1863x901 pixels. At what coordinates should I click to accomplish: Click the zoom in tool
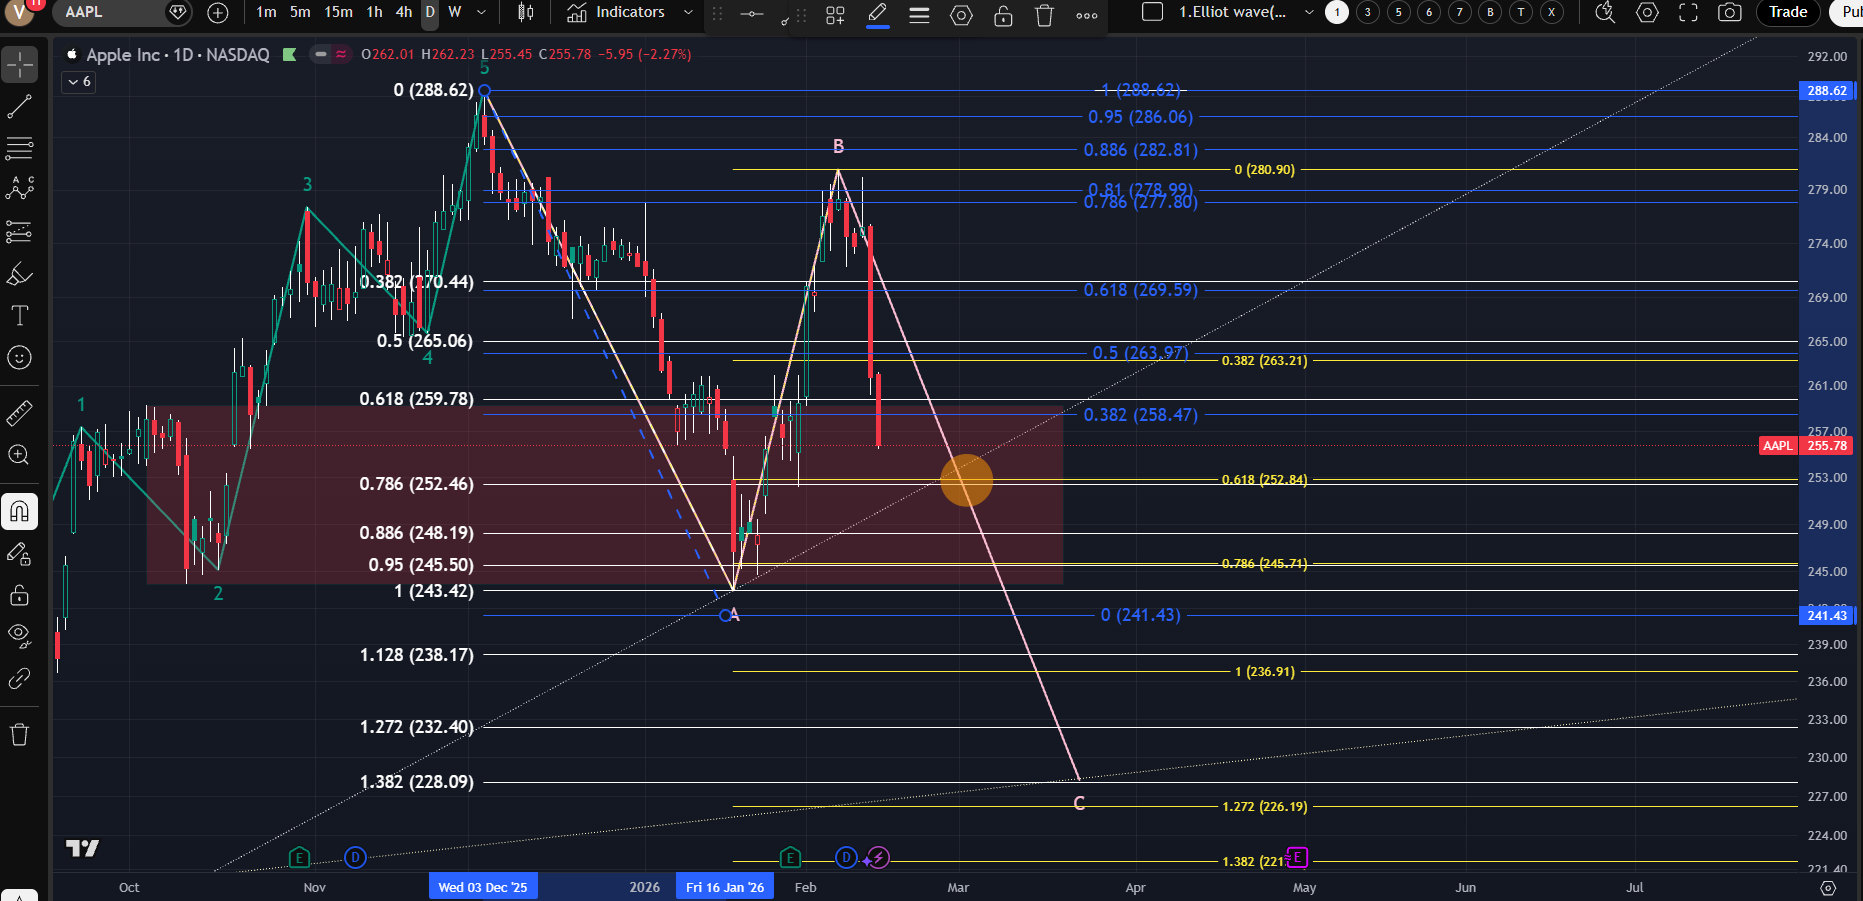[19, 455]
